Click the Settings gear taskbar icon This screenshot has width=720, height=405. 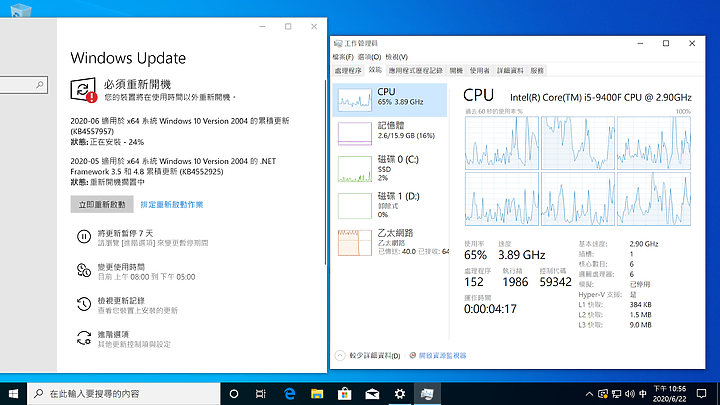399,394
